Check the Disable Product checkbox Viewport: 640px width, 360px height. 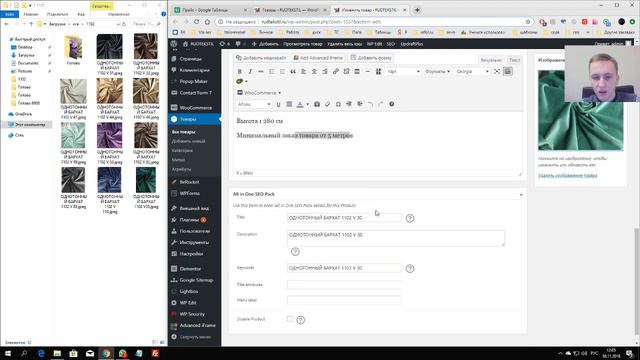click(290, 319)
